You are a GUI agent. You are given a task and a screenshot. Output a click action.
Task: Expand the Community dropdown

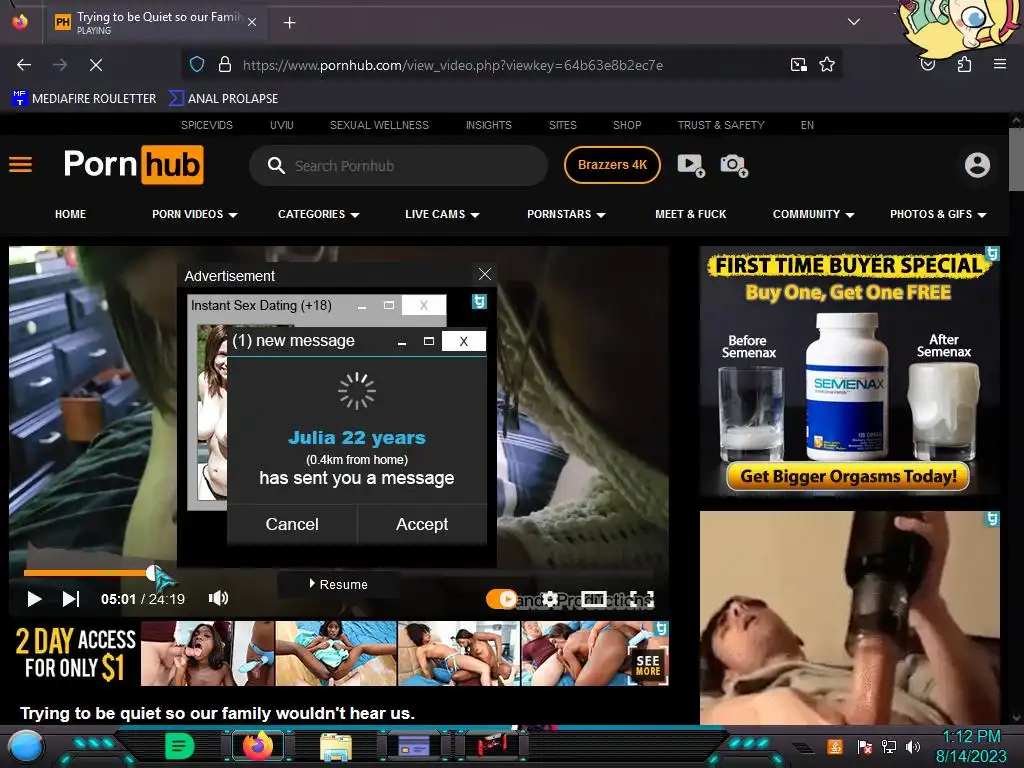click(814, 214)
